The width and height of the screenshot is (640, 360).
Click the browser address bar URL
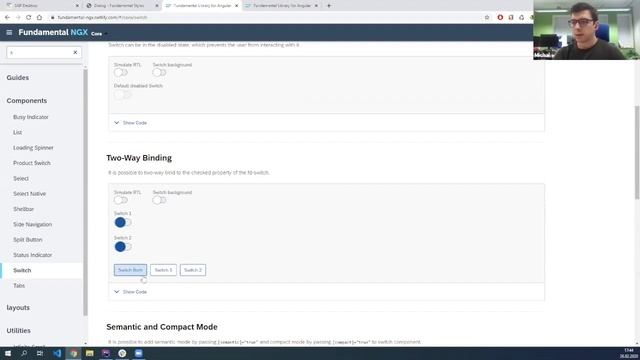coord(102,18)
